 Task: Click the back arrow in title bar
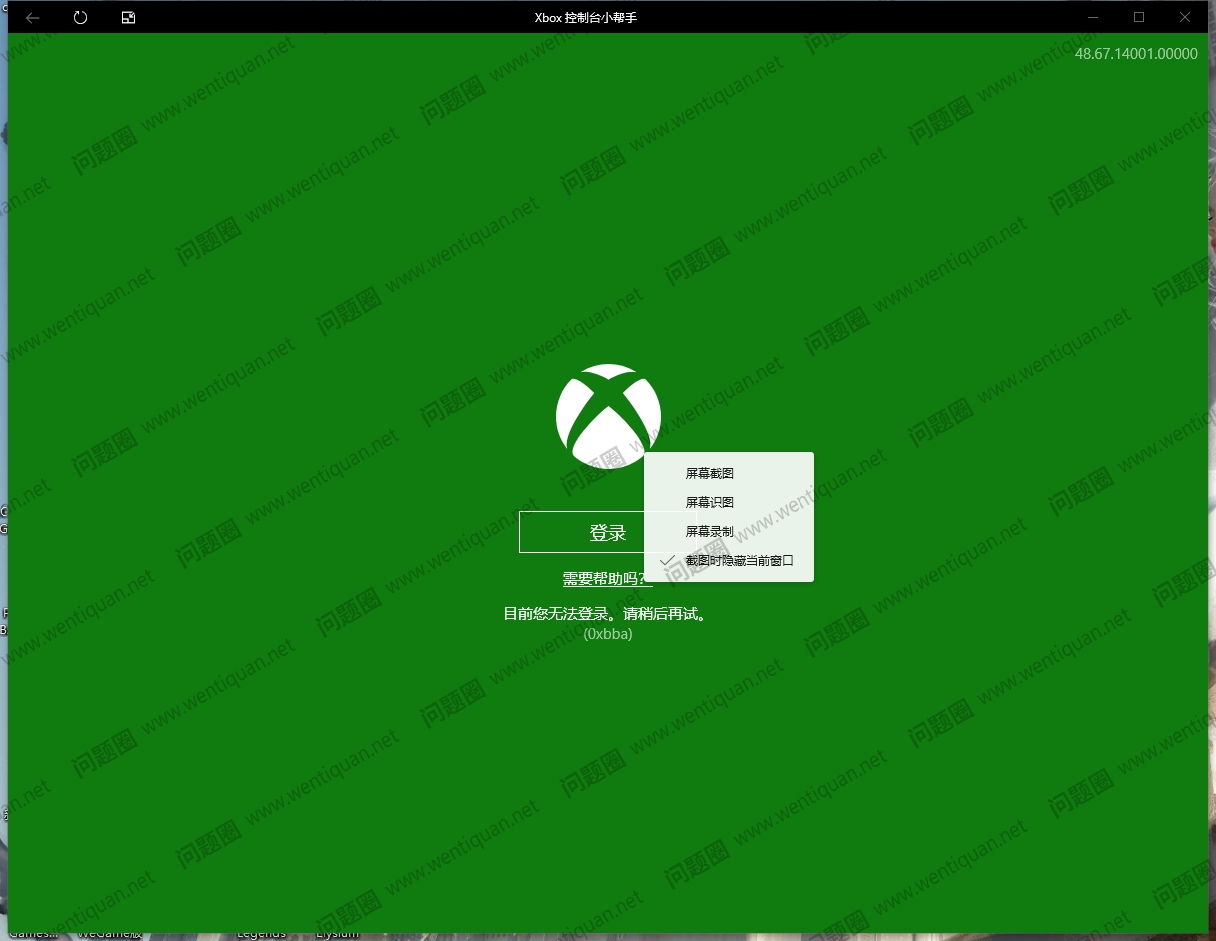[33, 17]
